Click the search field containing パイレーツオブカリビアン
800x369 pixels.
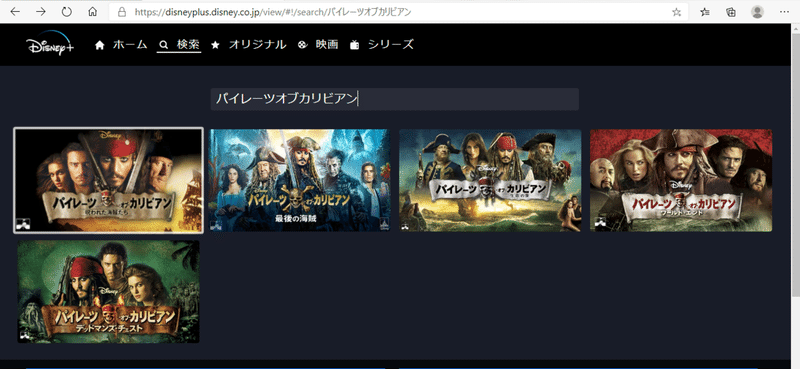[394, 99]
